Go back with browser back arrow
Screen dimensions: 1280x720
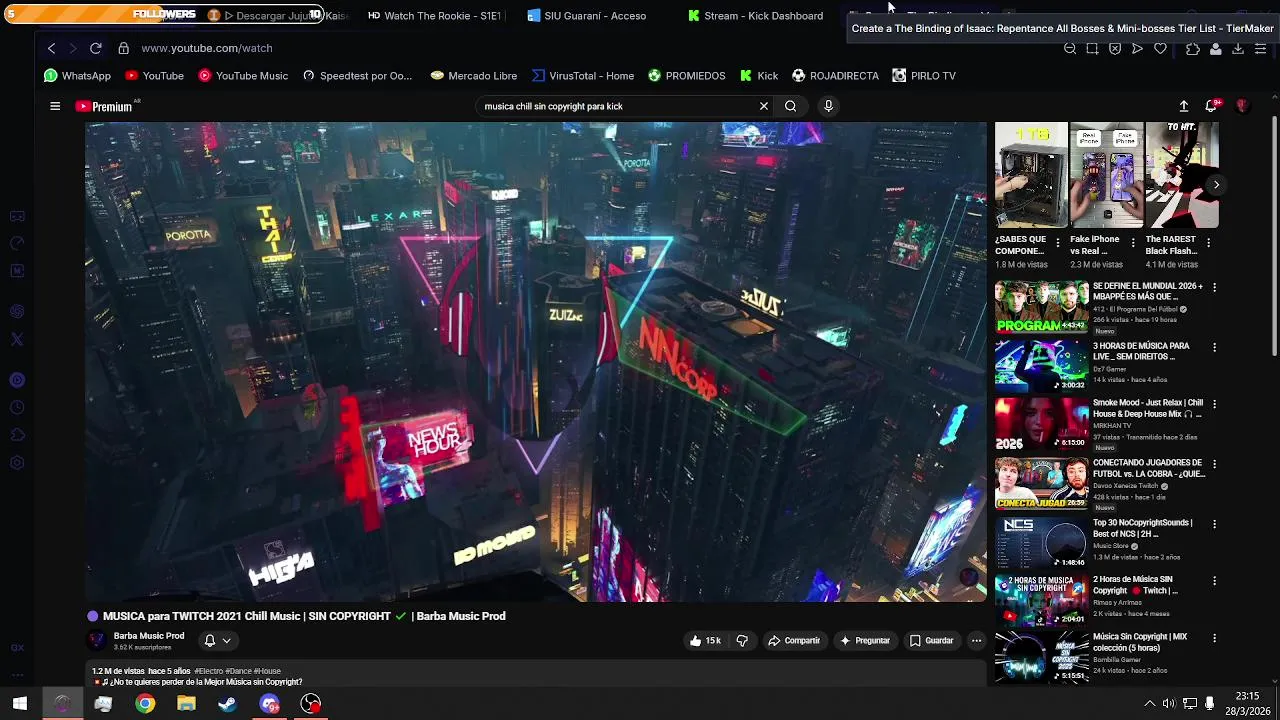(x=51, y=48)
